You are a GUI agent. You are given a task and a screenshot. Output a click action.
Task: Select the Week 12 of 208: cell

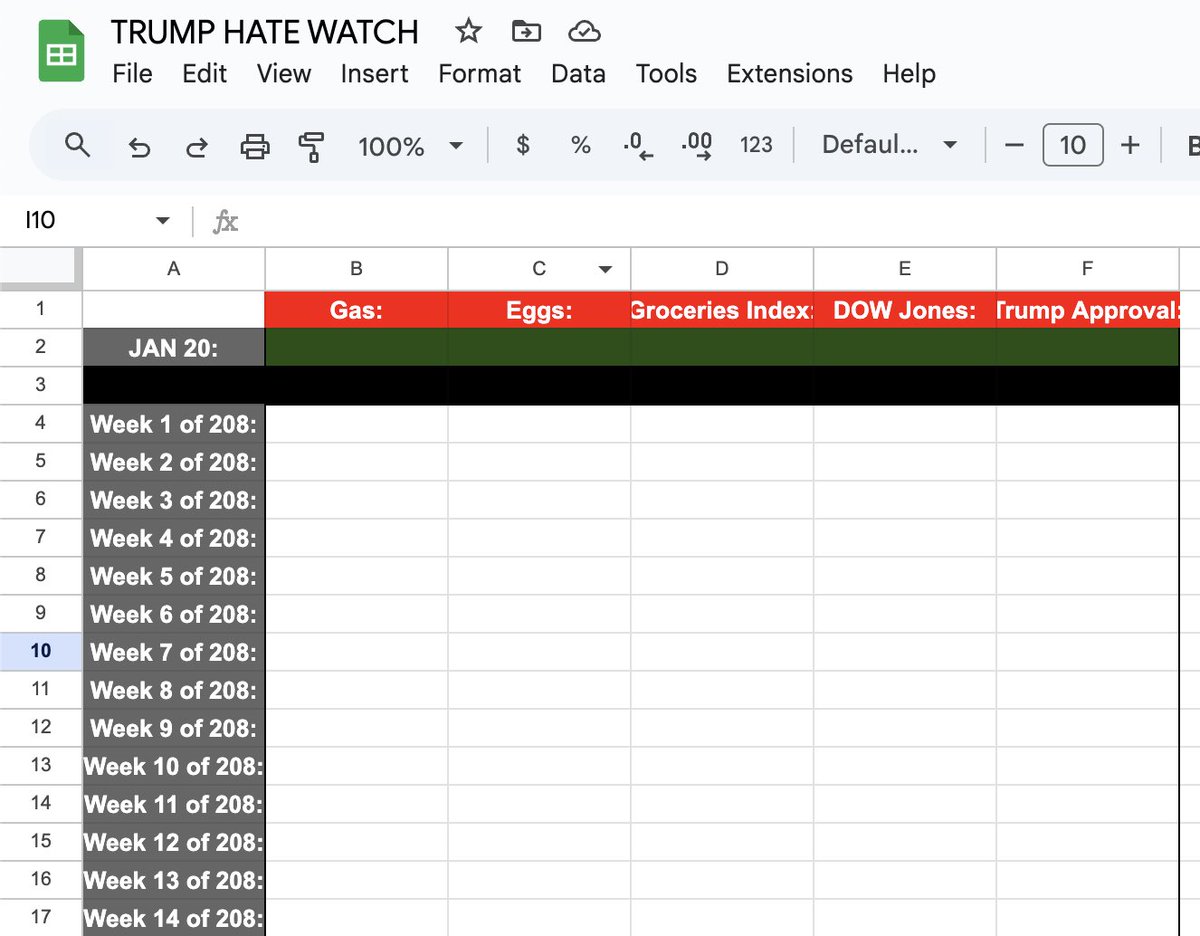[174, 842]
